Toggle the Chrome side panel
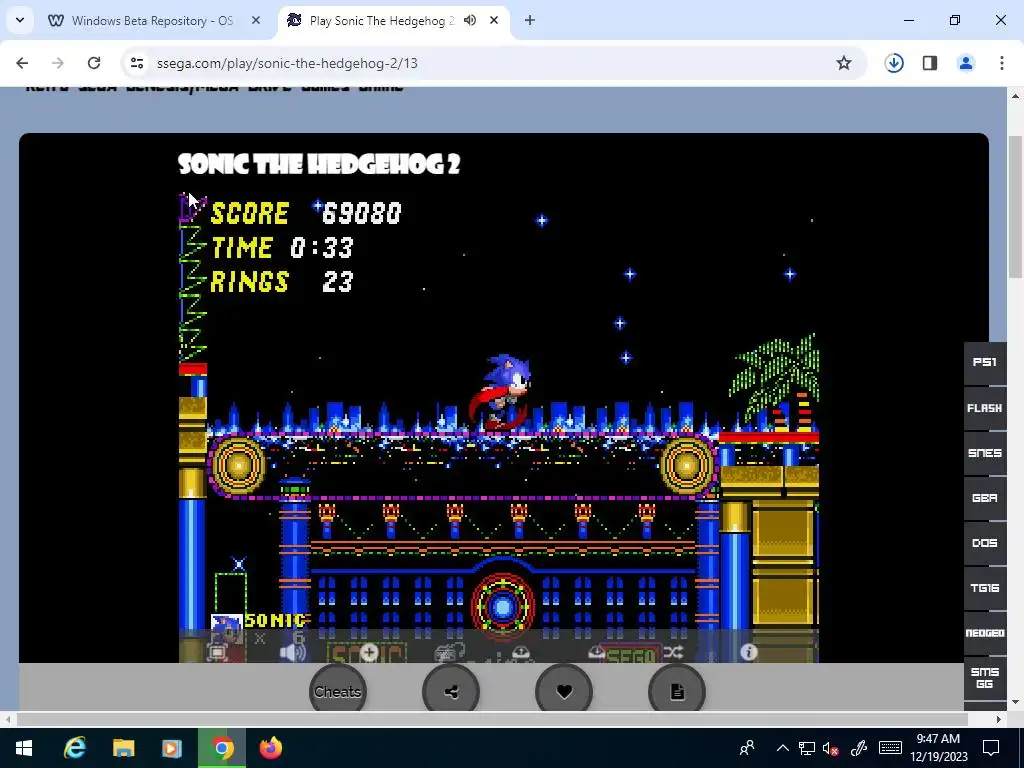 click(930, 63)
